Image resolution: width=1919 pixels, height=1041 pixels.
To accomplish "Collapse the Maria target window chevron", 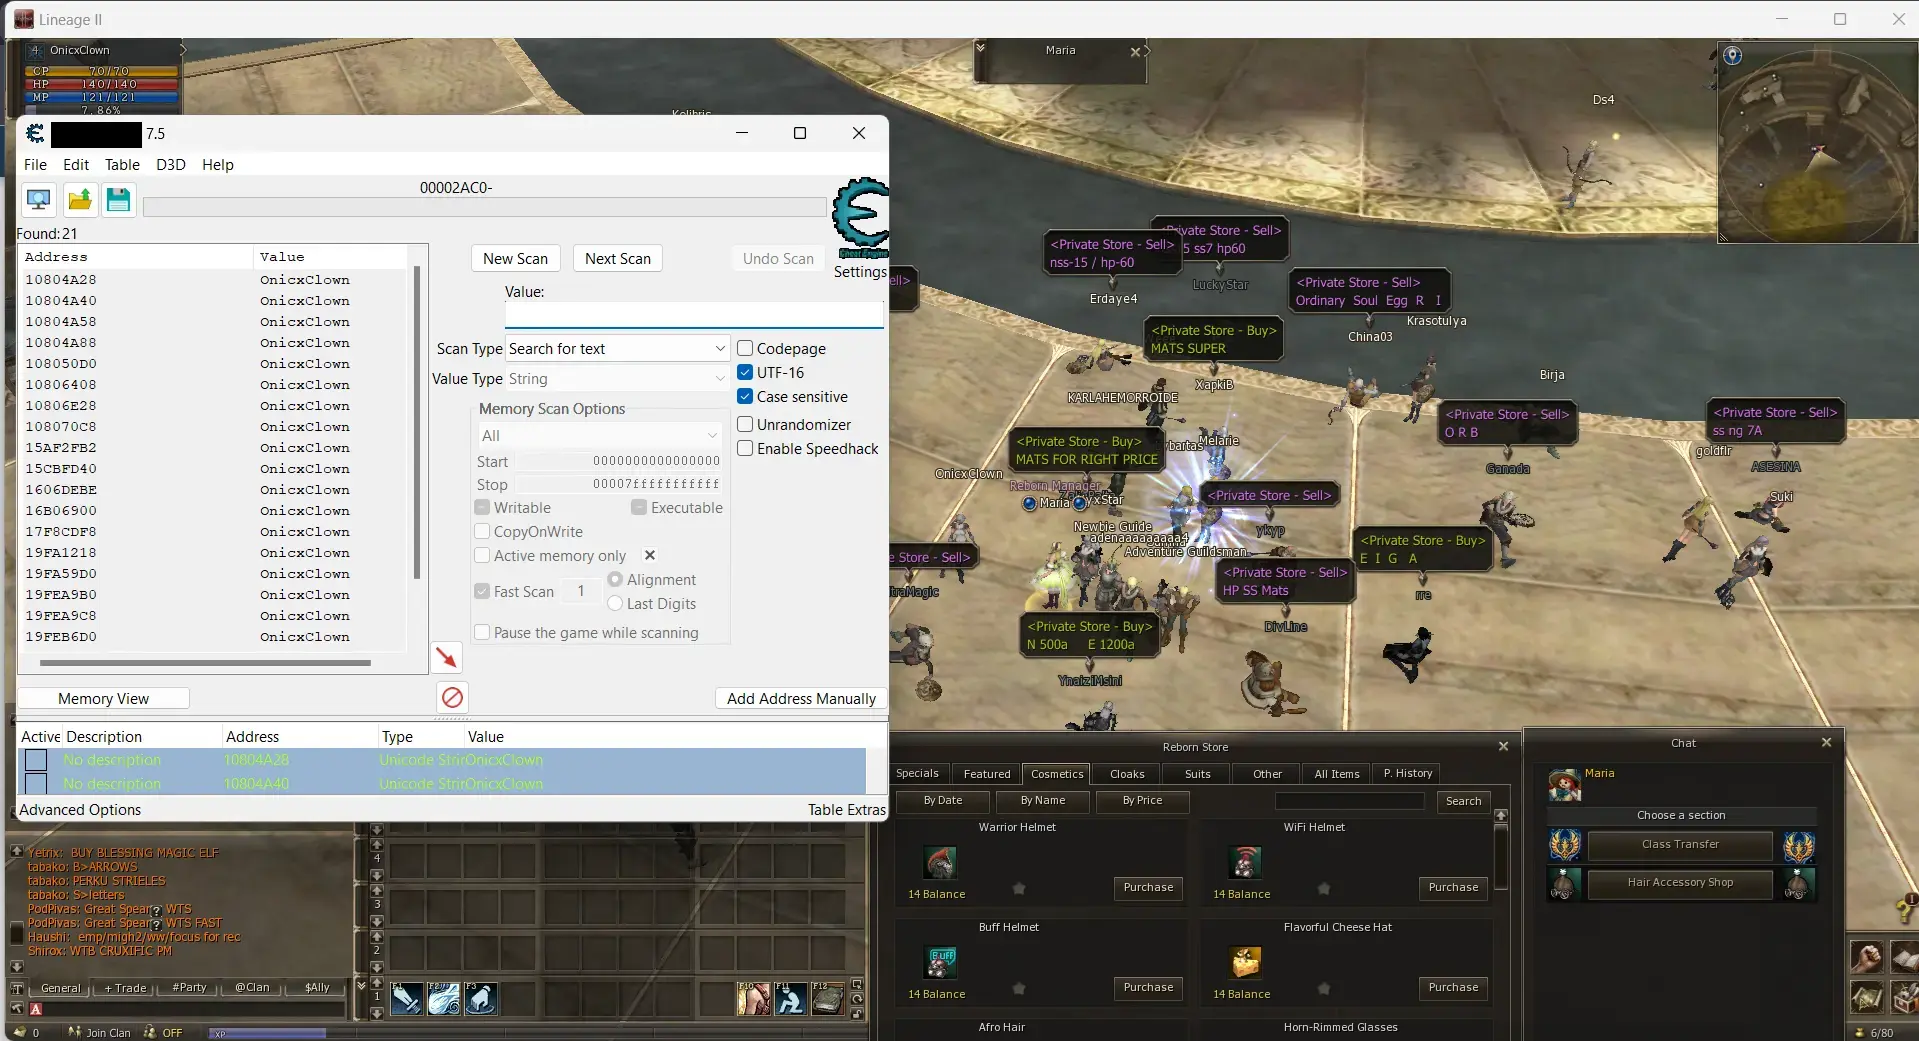I will click(x=981, y=48).
